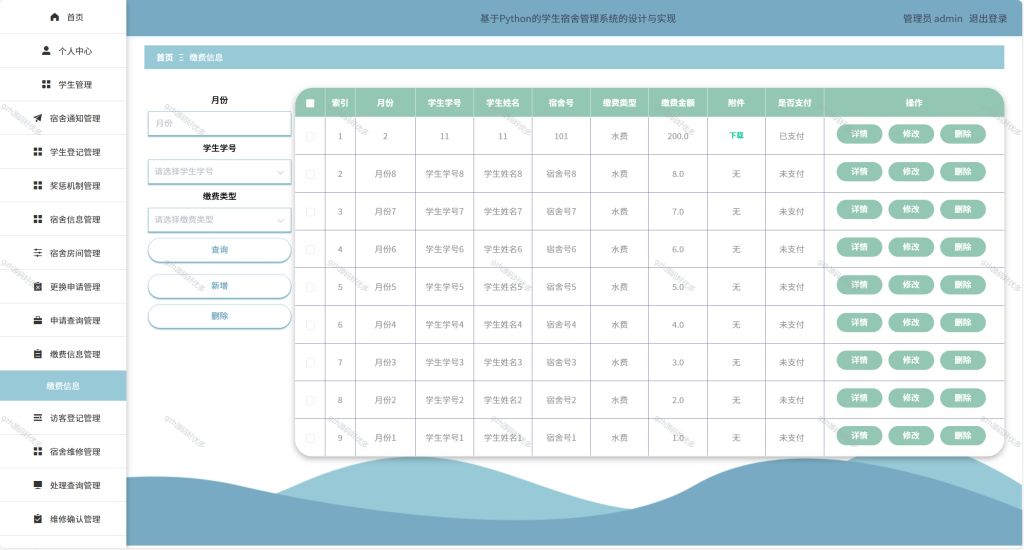Focus the 月份 text input field
This screenshot has height=550, width=1024.
click(x=219, y=123)
